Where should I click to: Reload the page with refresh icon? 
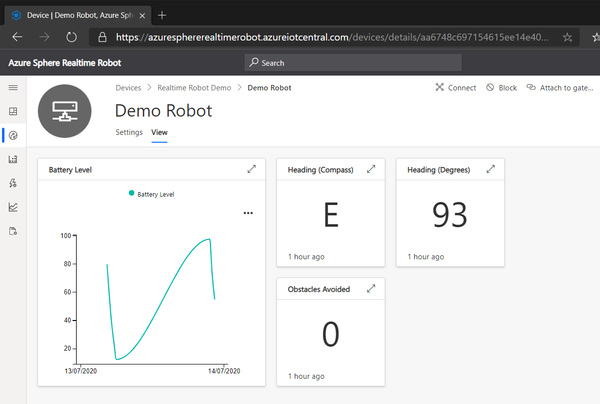coord(71,37)
